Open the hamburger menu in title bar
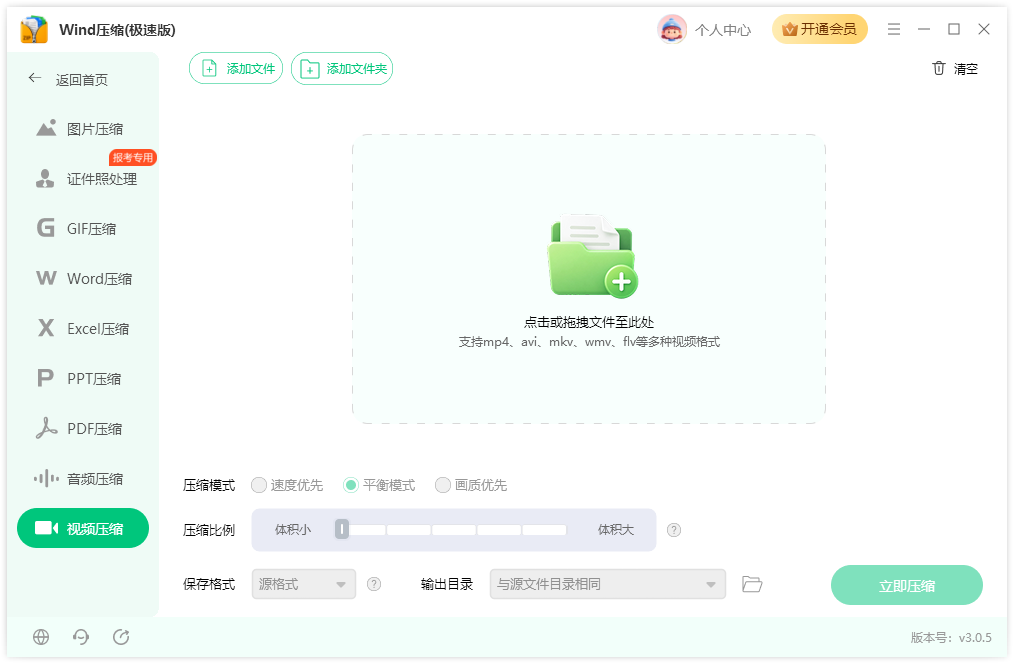Viewport: 1014px width, 664px height. point(894,29)
